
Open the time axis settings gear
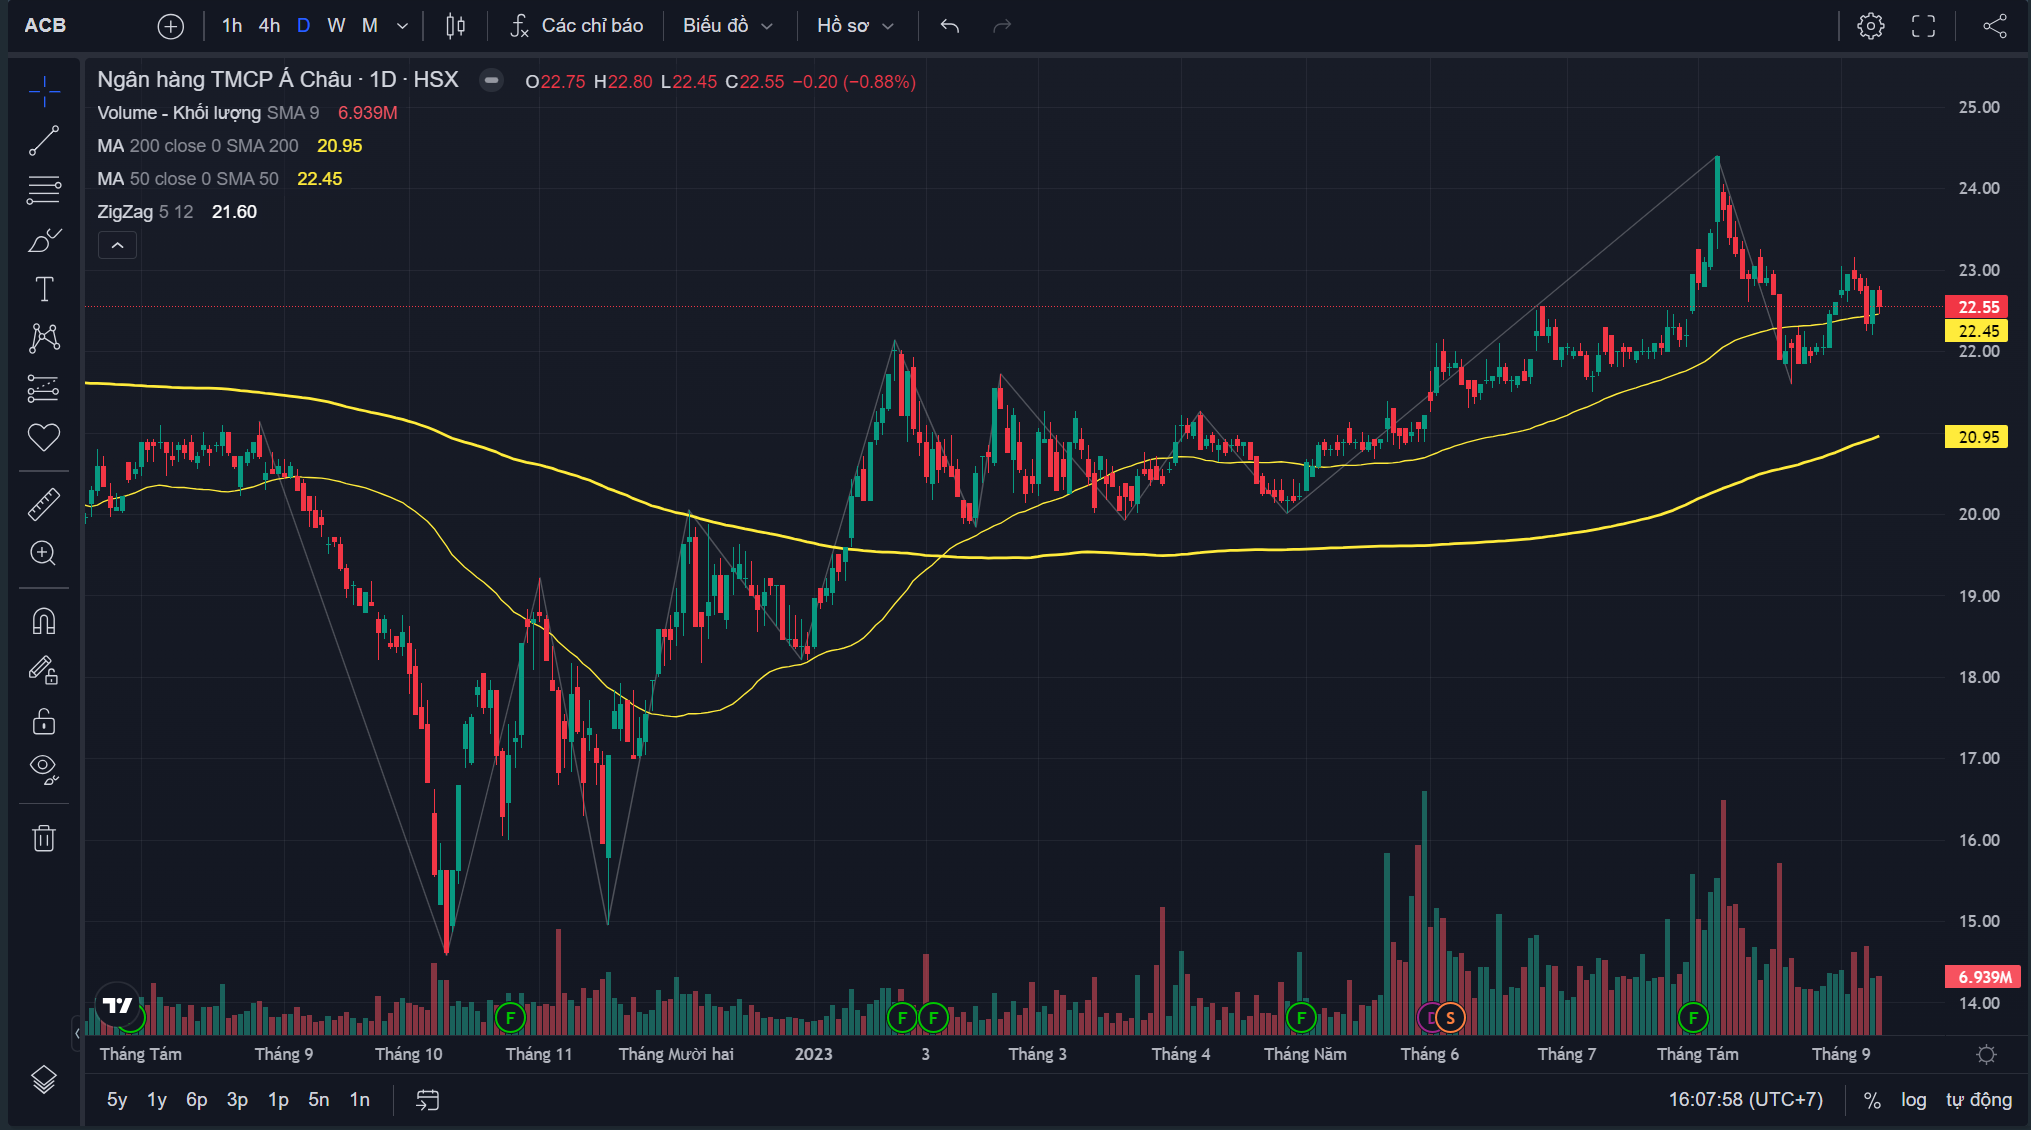(1987, 1055)
